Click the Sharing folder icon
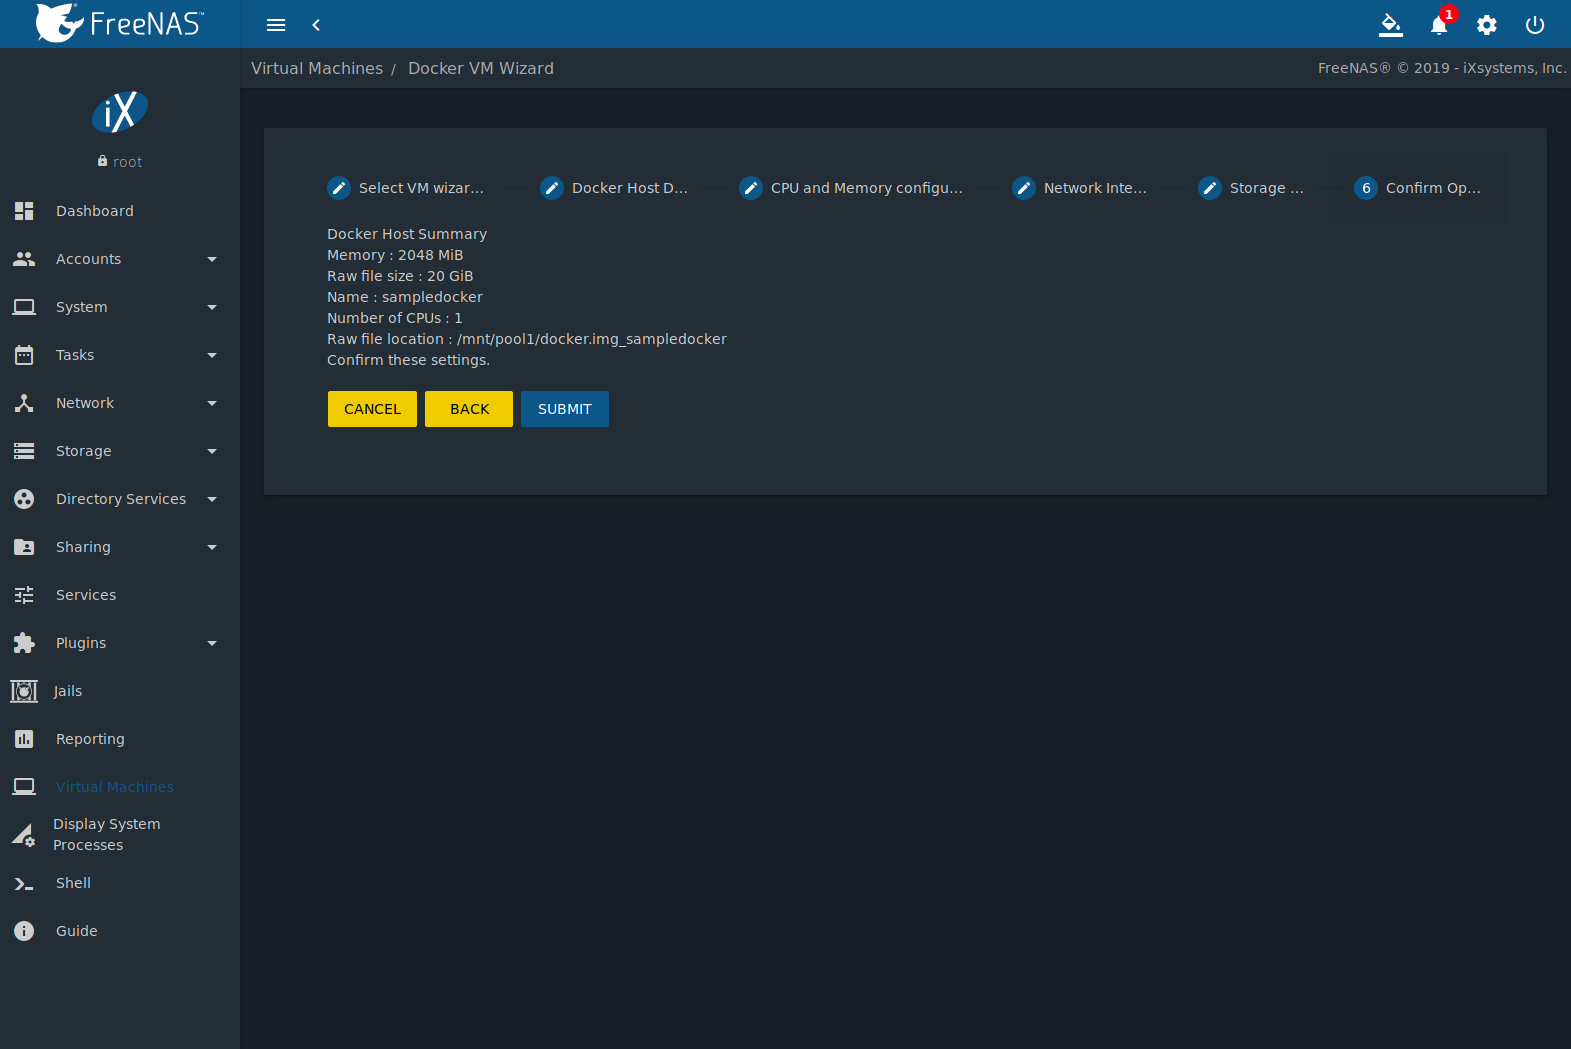This screenshot has width=1571, height=1049. pos(24,547)
